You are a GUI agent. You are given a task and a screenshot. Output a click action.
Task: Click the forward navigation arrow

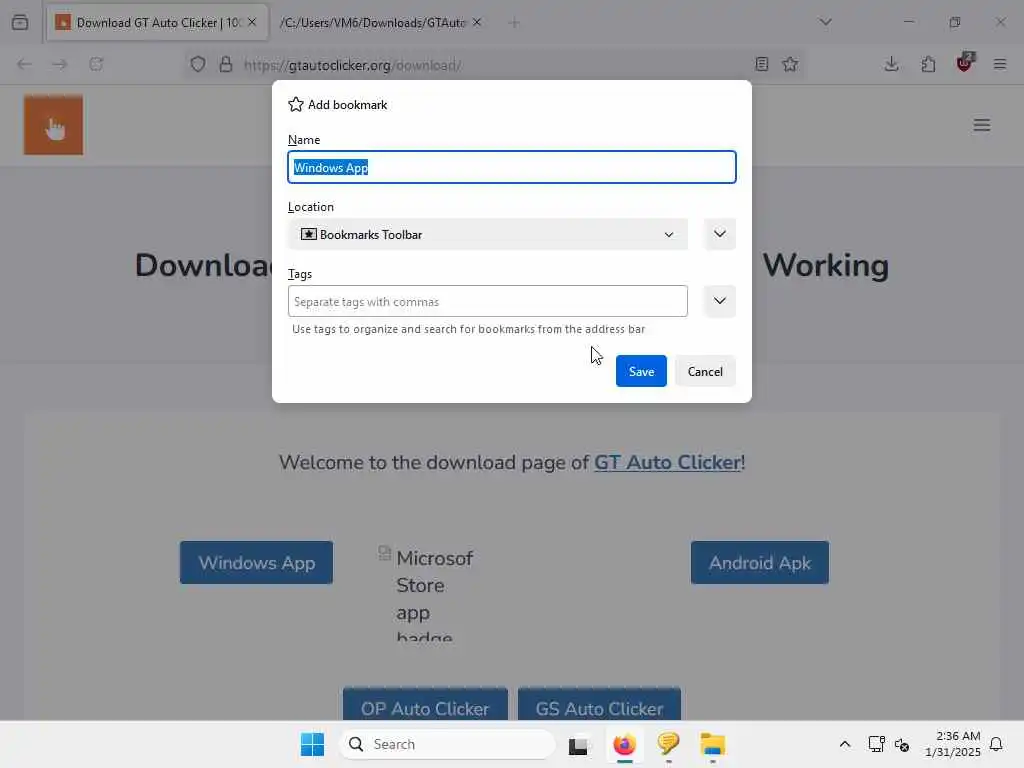click(59, 64)
